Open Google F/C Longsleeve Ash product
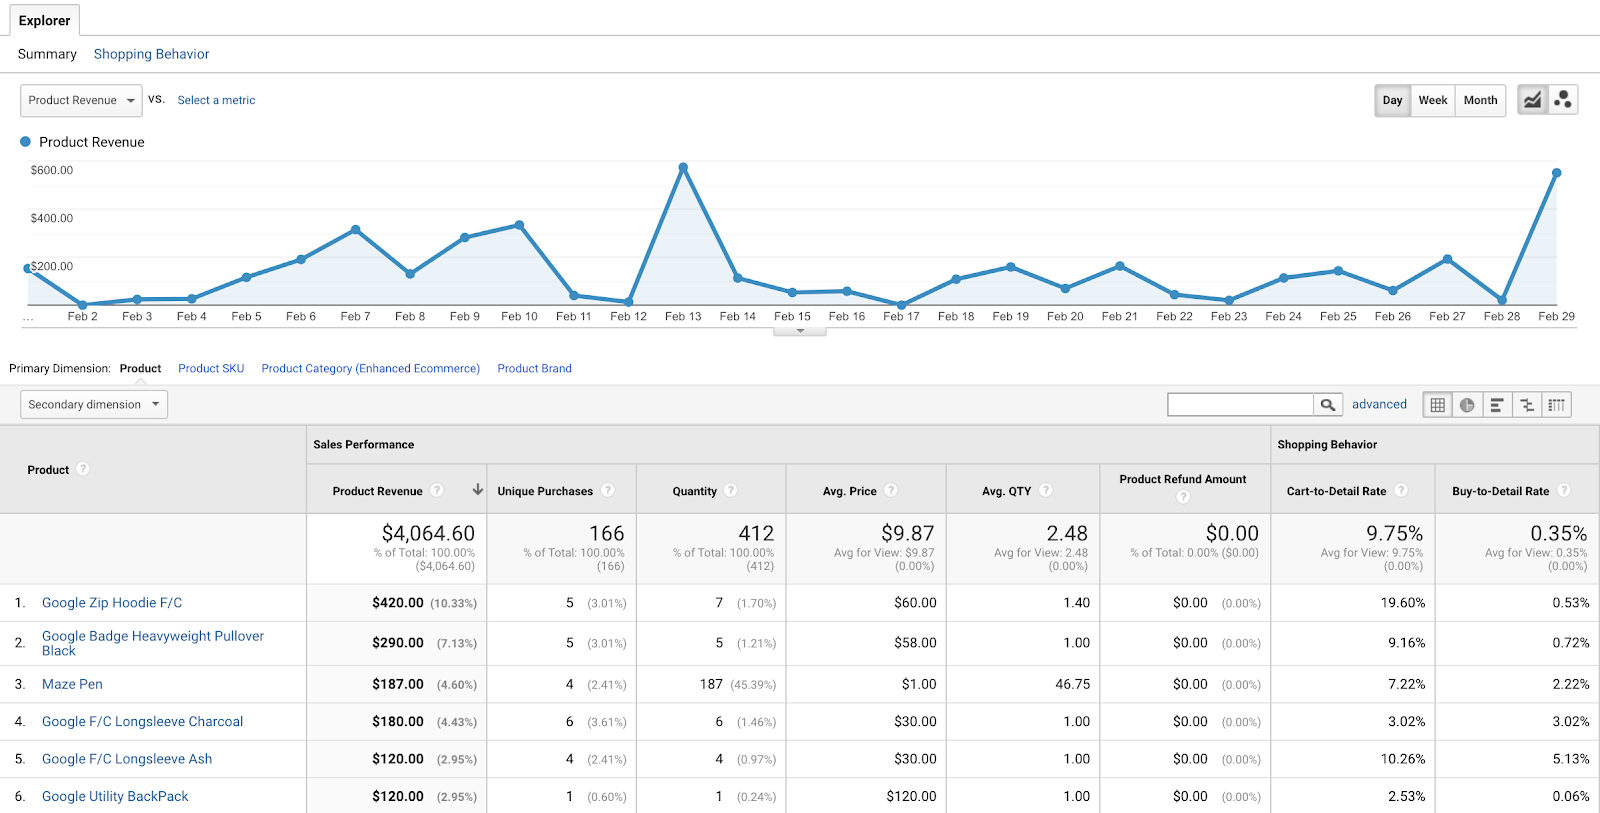This screenshot has height=813, width=1600. pos(127,759)
